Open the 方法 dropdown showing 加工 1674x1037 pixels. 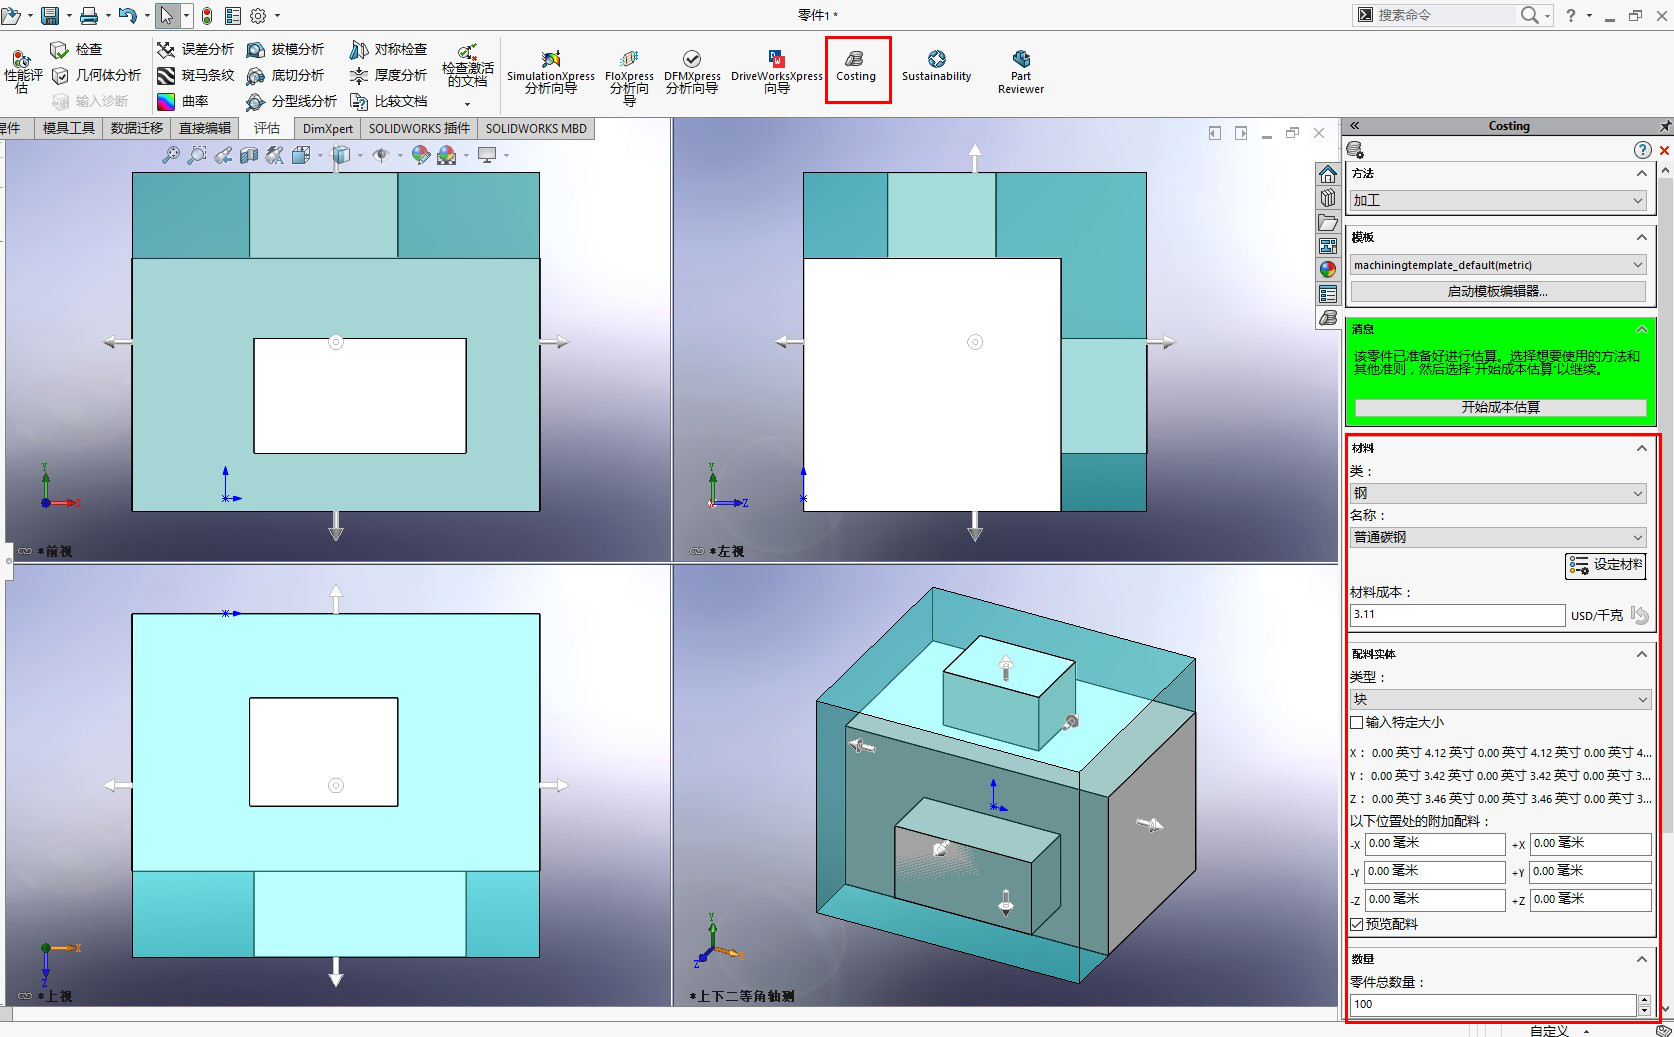(x=1497, y=200)
